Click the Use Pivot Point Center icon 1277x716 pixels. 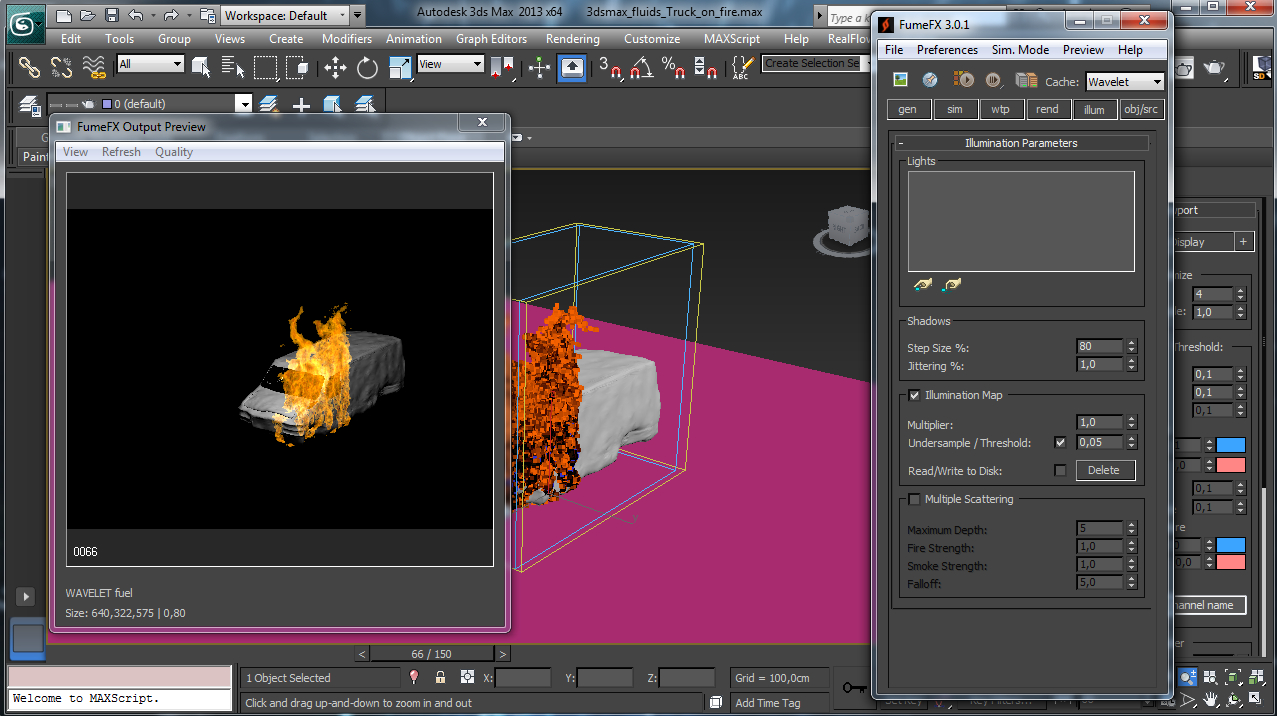pyautogui.click(x=503, y=67)
